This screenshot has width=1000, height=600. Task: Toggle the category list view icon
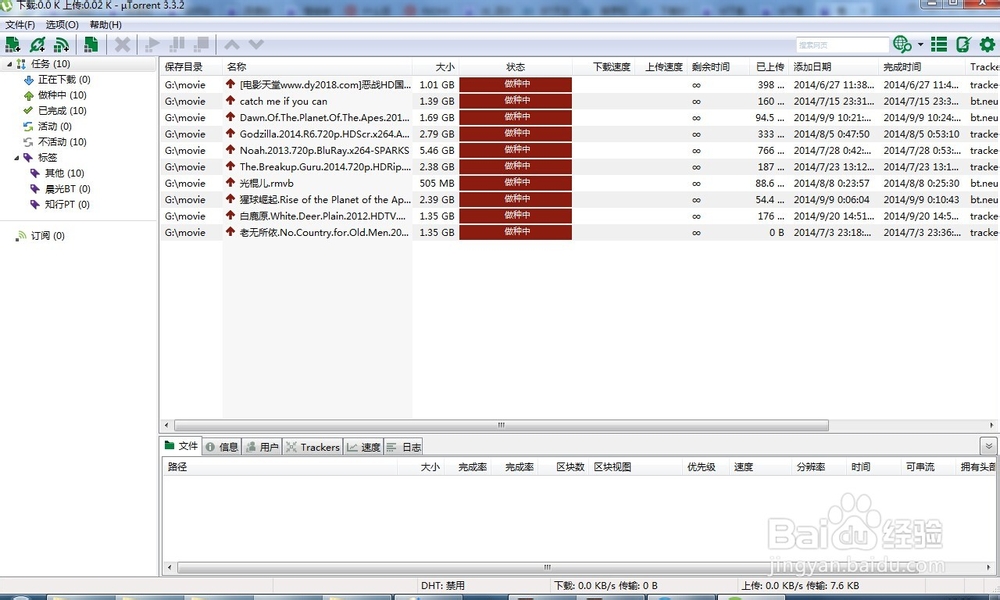tap(939, 44)
